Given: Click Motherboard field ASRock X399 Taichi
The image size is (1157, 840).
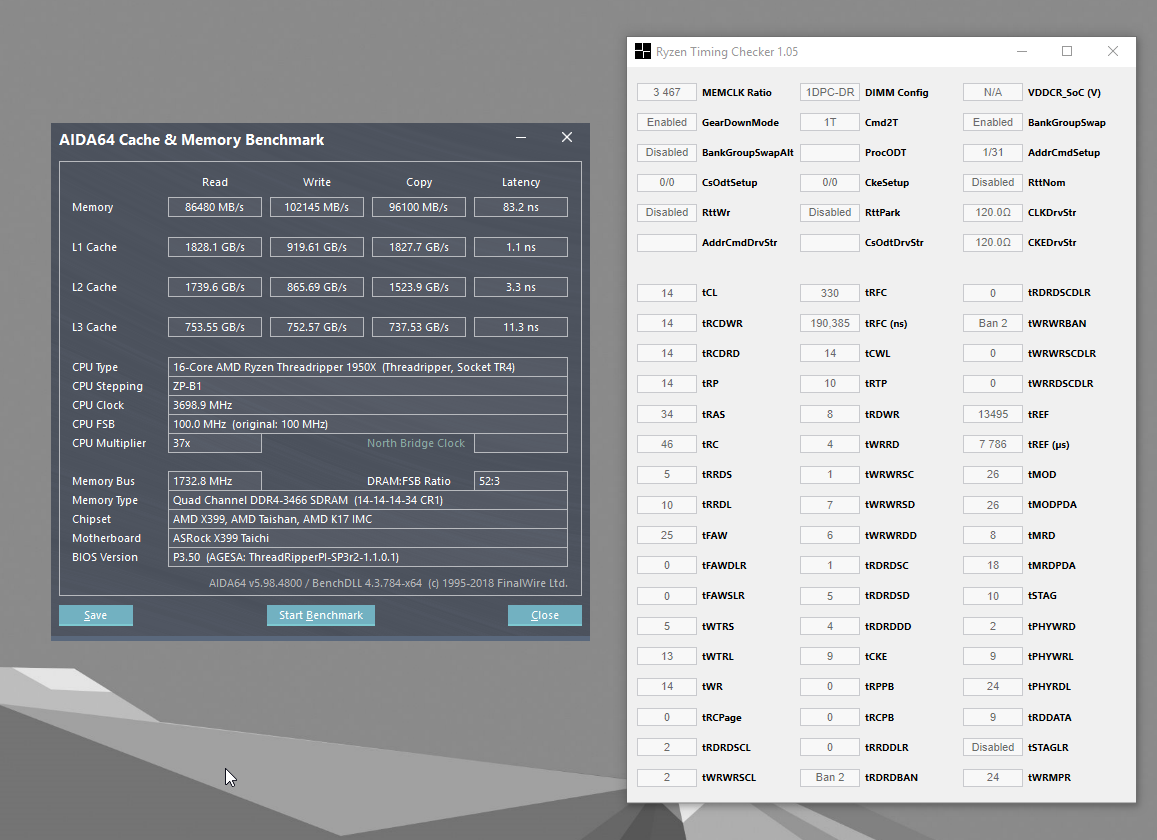Looking at the screenshot, I should pos(367,538).
